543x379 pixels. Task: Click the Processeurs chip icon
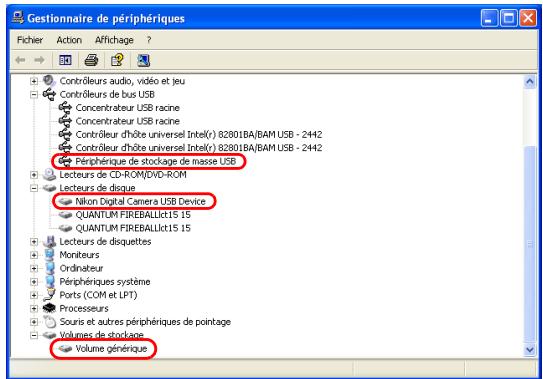[49, 308]
